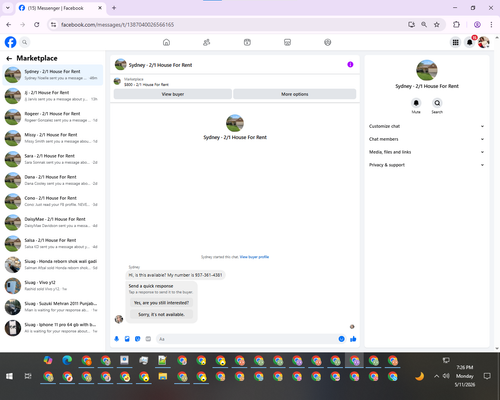
Task: Send a thumbs-up like
Action: pos(353,339)
